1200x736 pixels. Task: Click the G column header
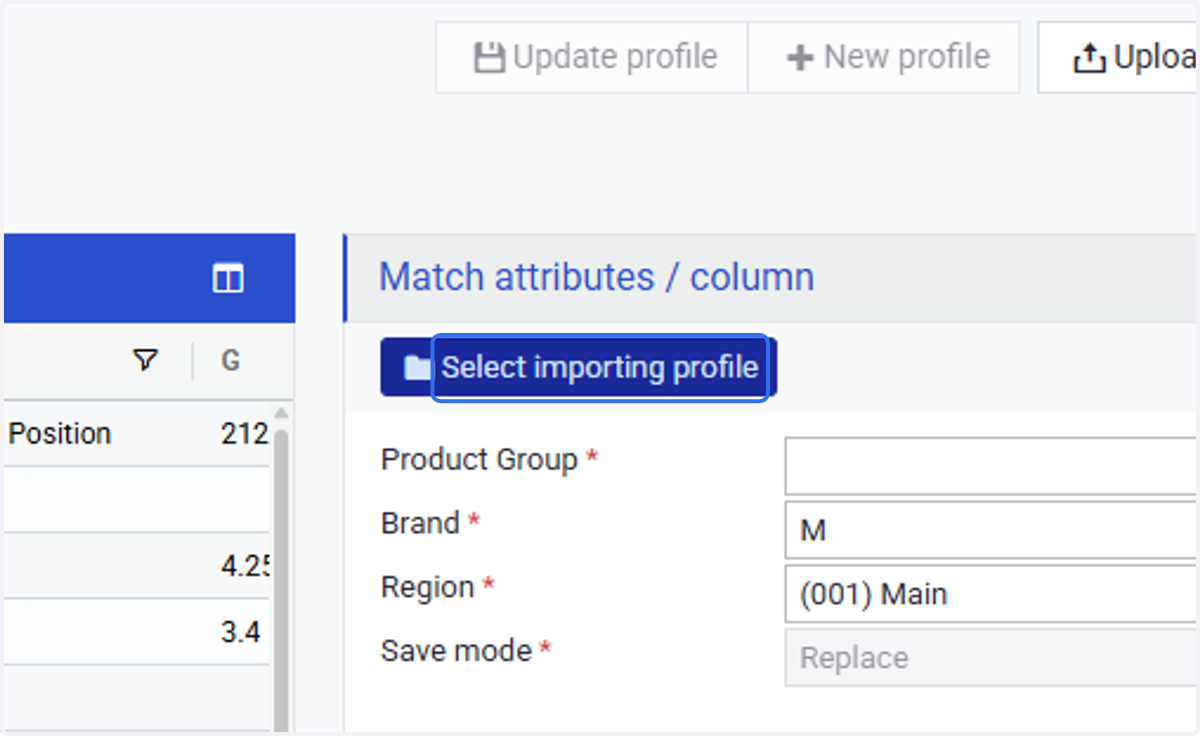click(x=230, y=360)
